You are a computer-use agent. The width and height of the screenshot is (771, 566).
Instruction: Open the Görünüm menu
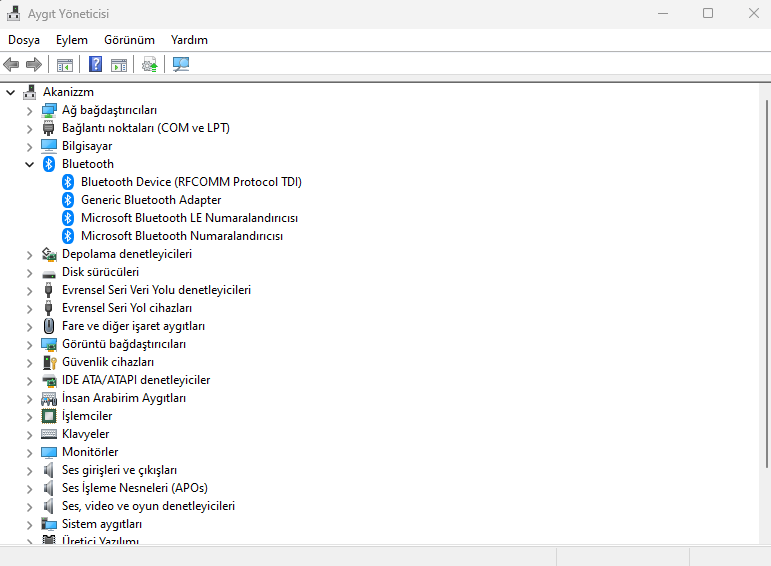click(x=129, y=40)
